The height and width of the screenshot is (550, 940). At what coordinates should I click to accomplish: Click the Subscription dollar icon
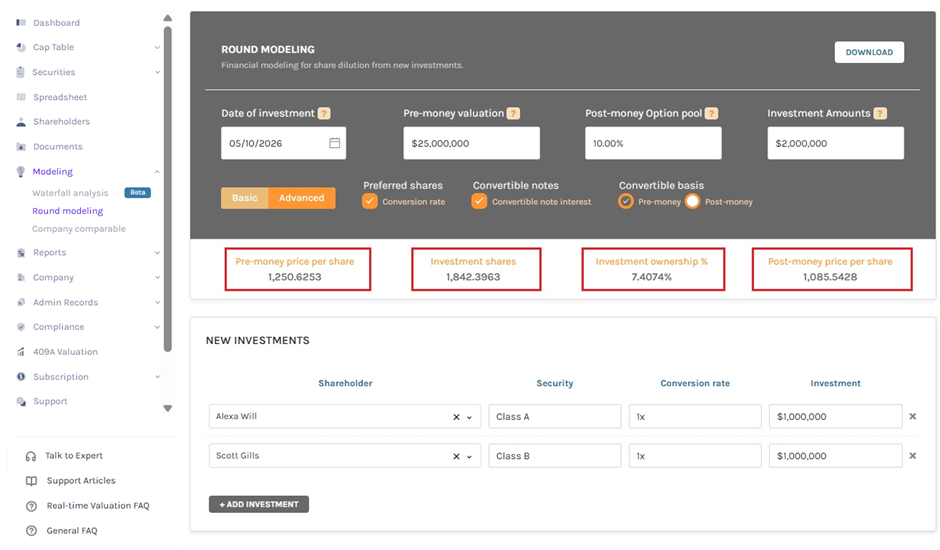pyautogui.click(x=21, y=377)
